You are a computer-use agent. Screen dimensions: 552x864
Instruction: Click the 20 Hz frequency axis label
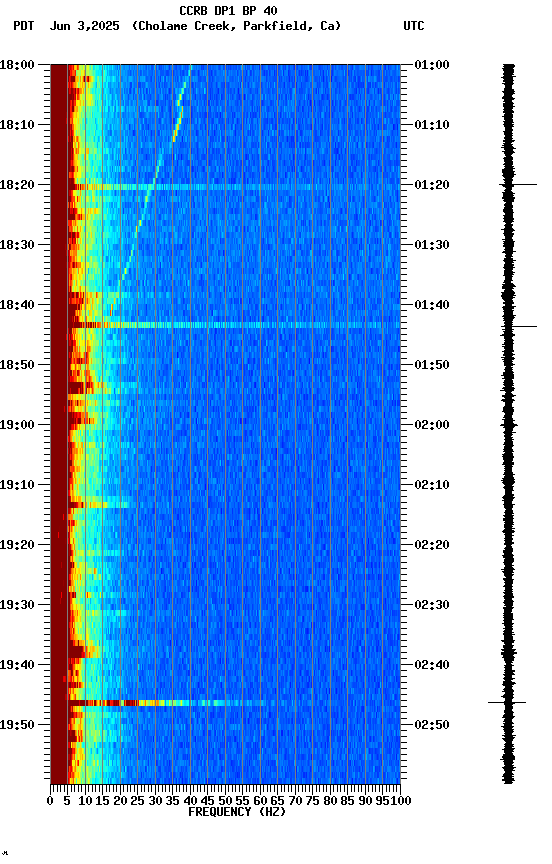point(120,801)
